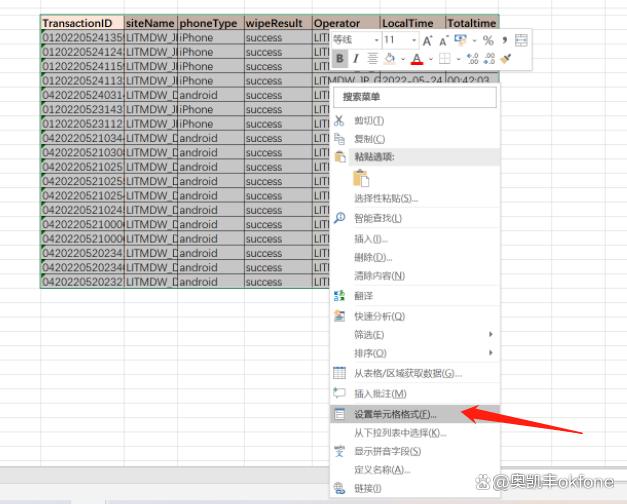
Task: Select the wipeResult header cell
Action: click(x=278, y=23)
